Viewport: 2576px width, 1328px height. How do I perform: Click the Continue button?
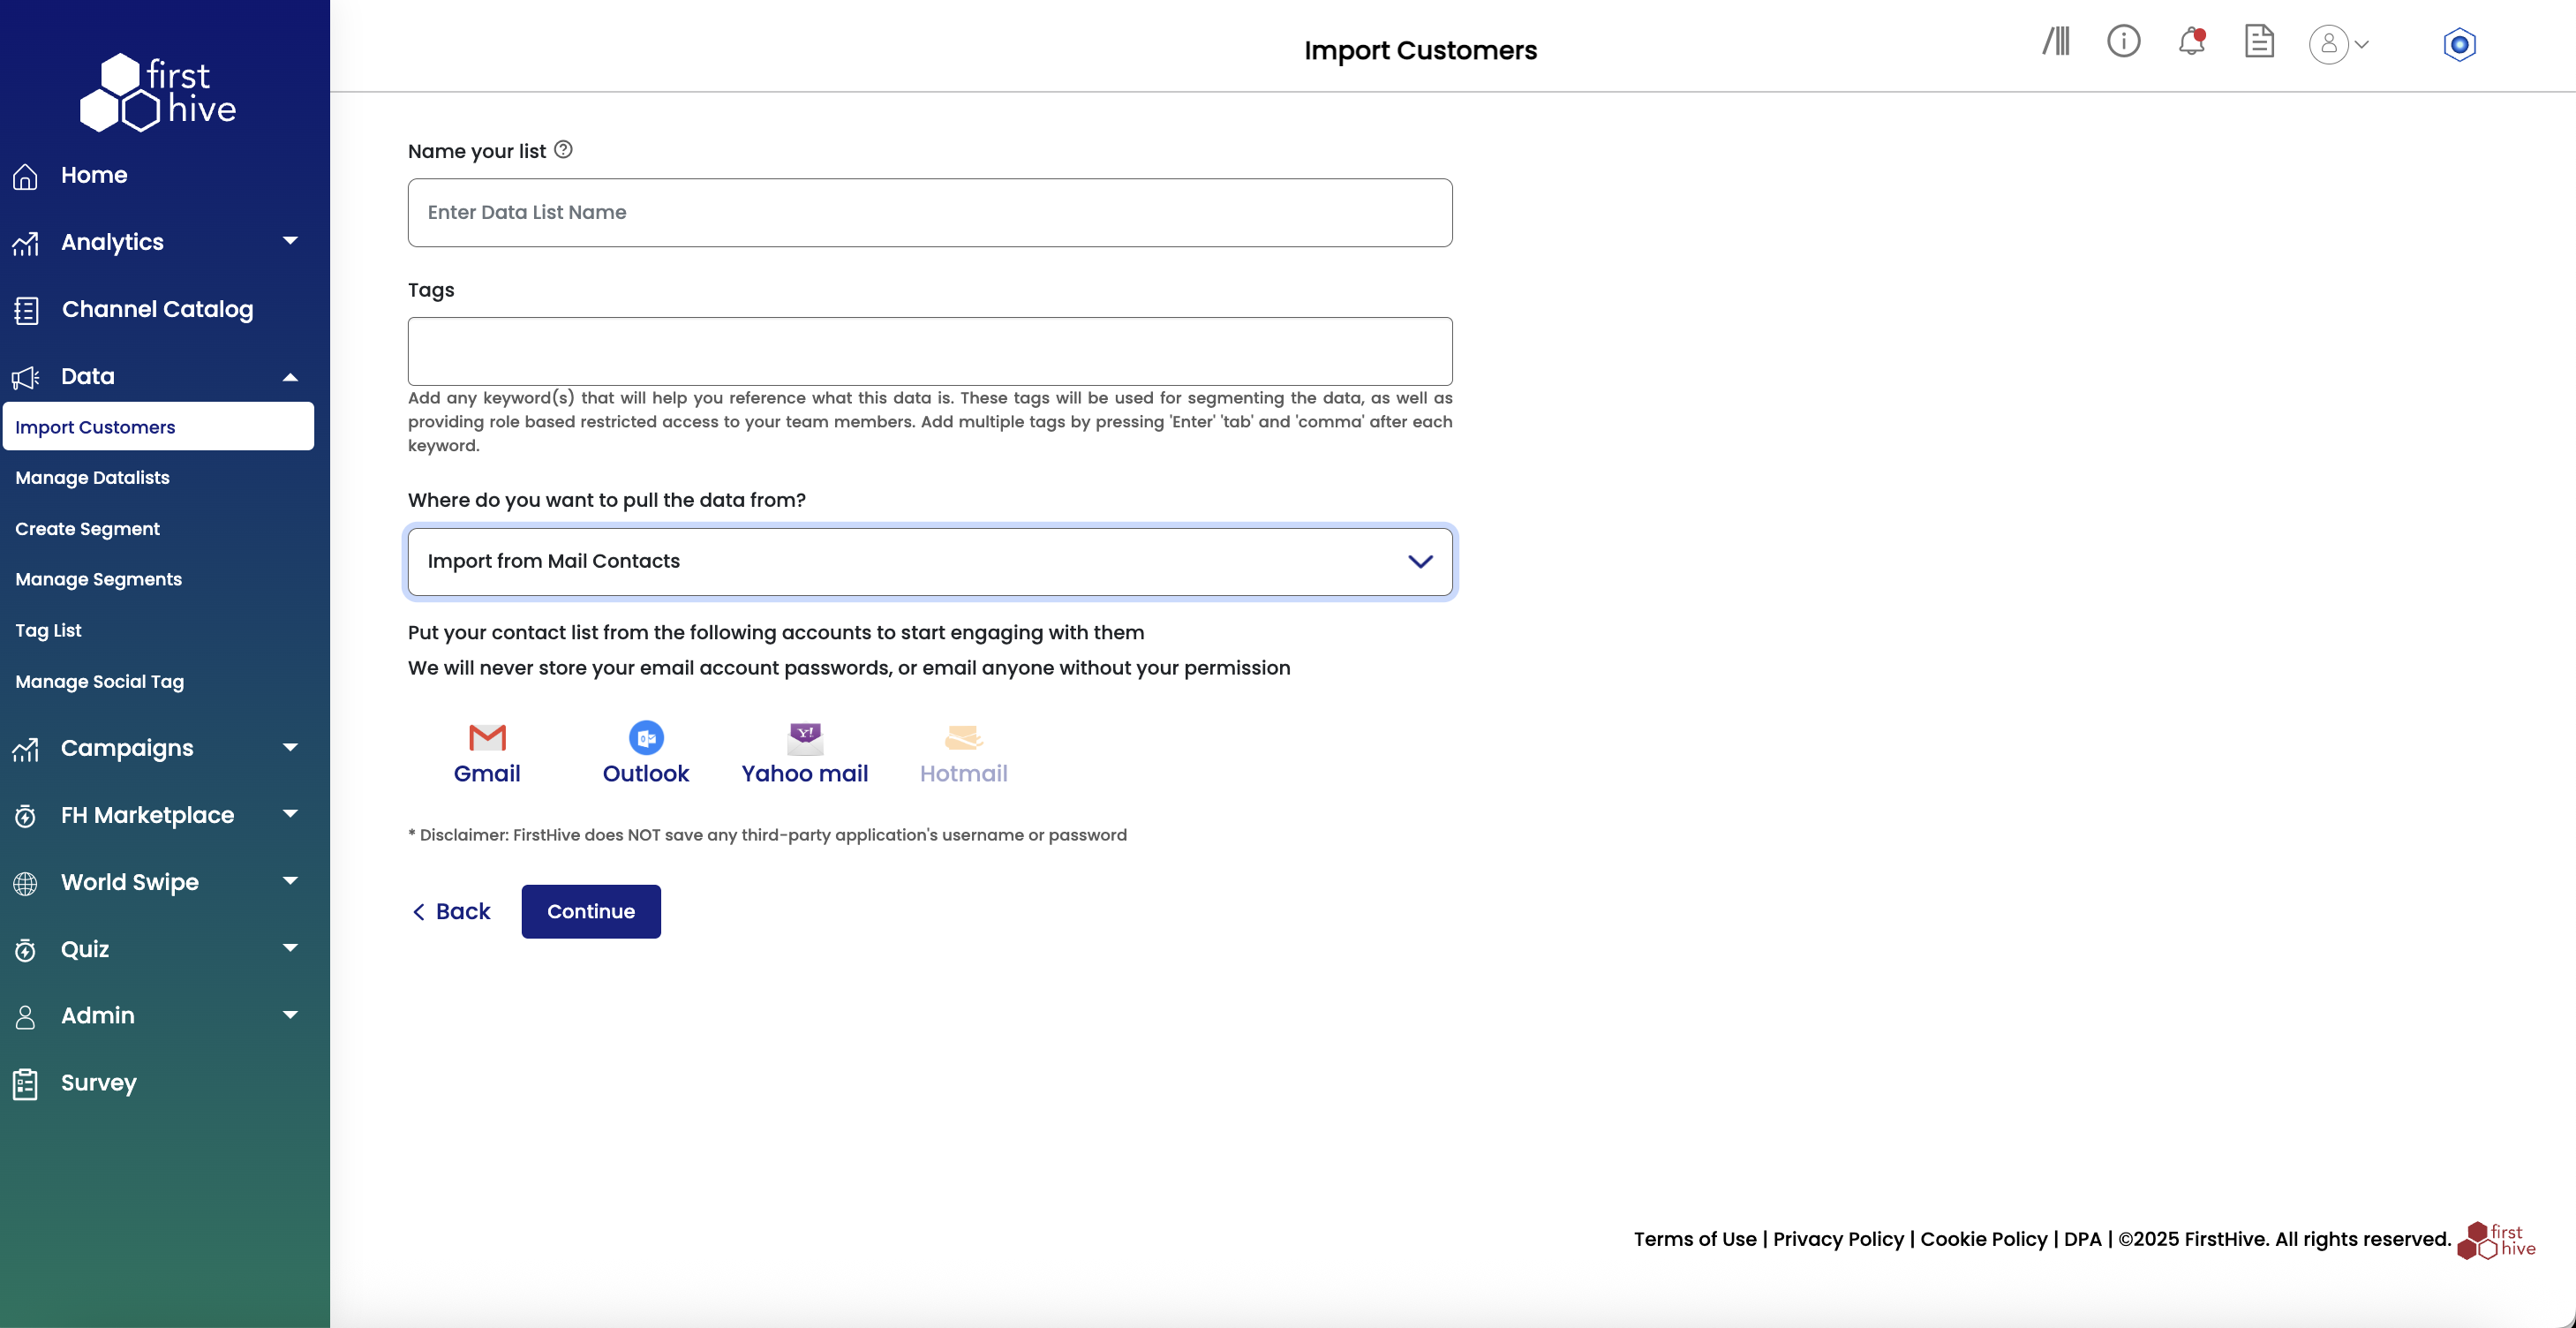tap(591, 912)
